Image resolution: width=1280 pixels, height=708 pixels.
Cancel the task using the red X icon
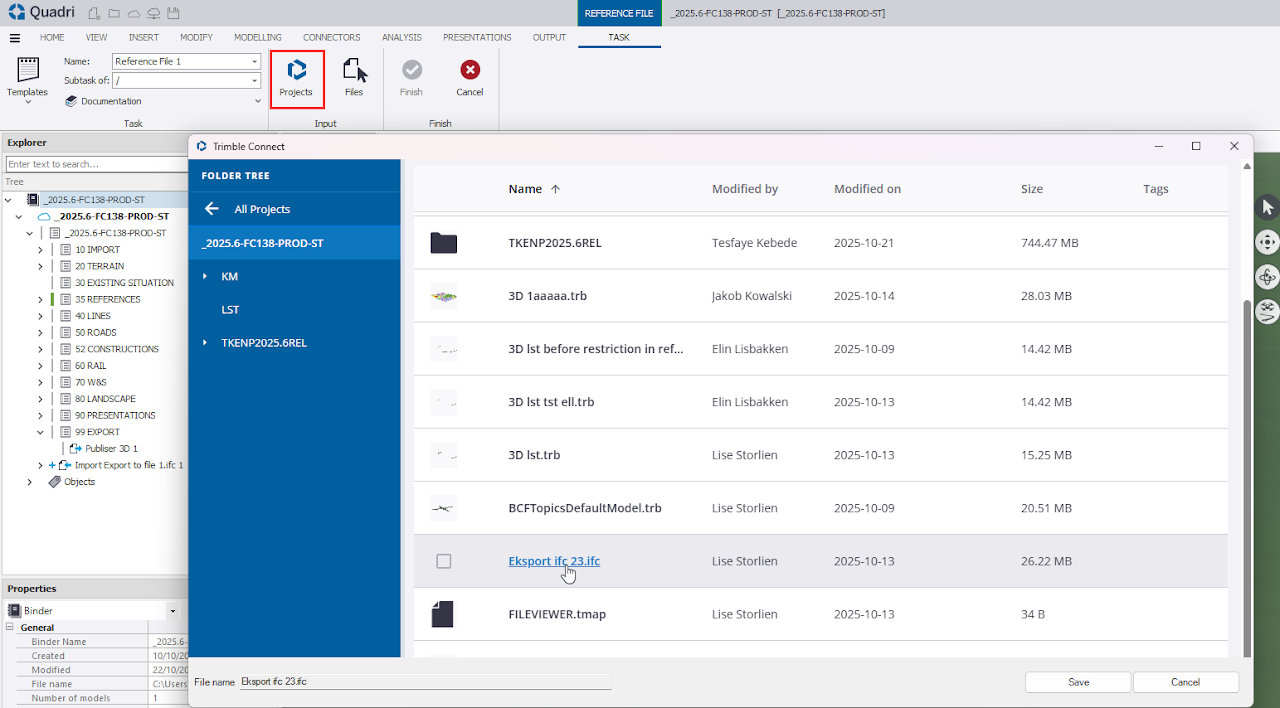(x=470, y=70)
